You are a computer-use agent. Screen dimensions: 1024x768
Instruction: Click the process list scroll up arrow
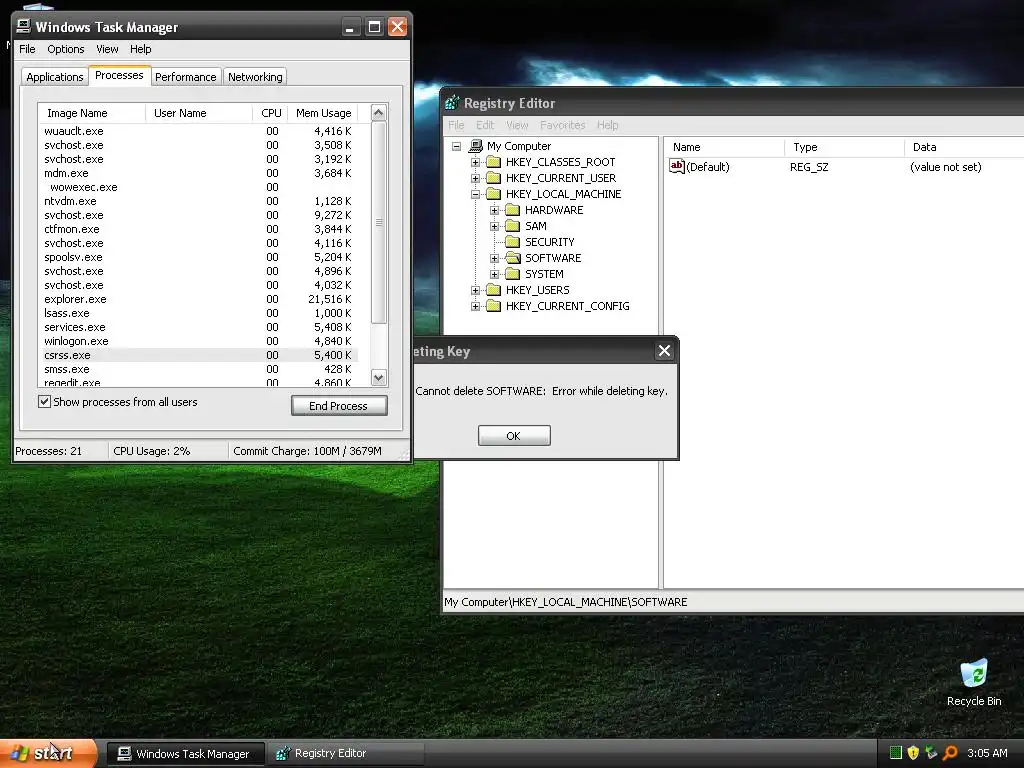click(x=379, y=112)
